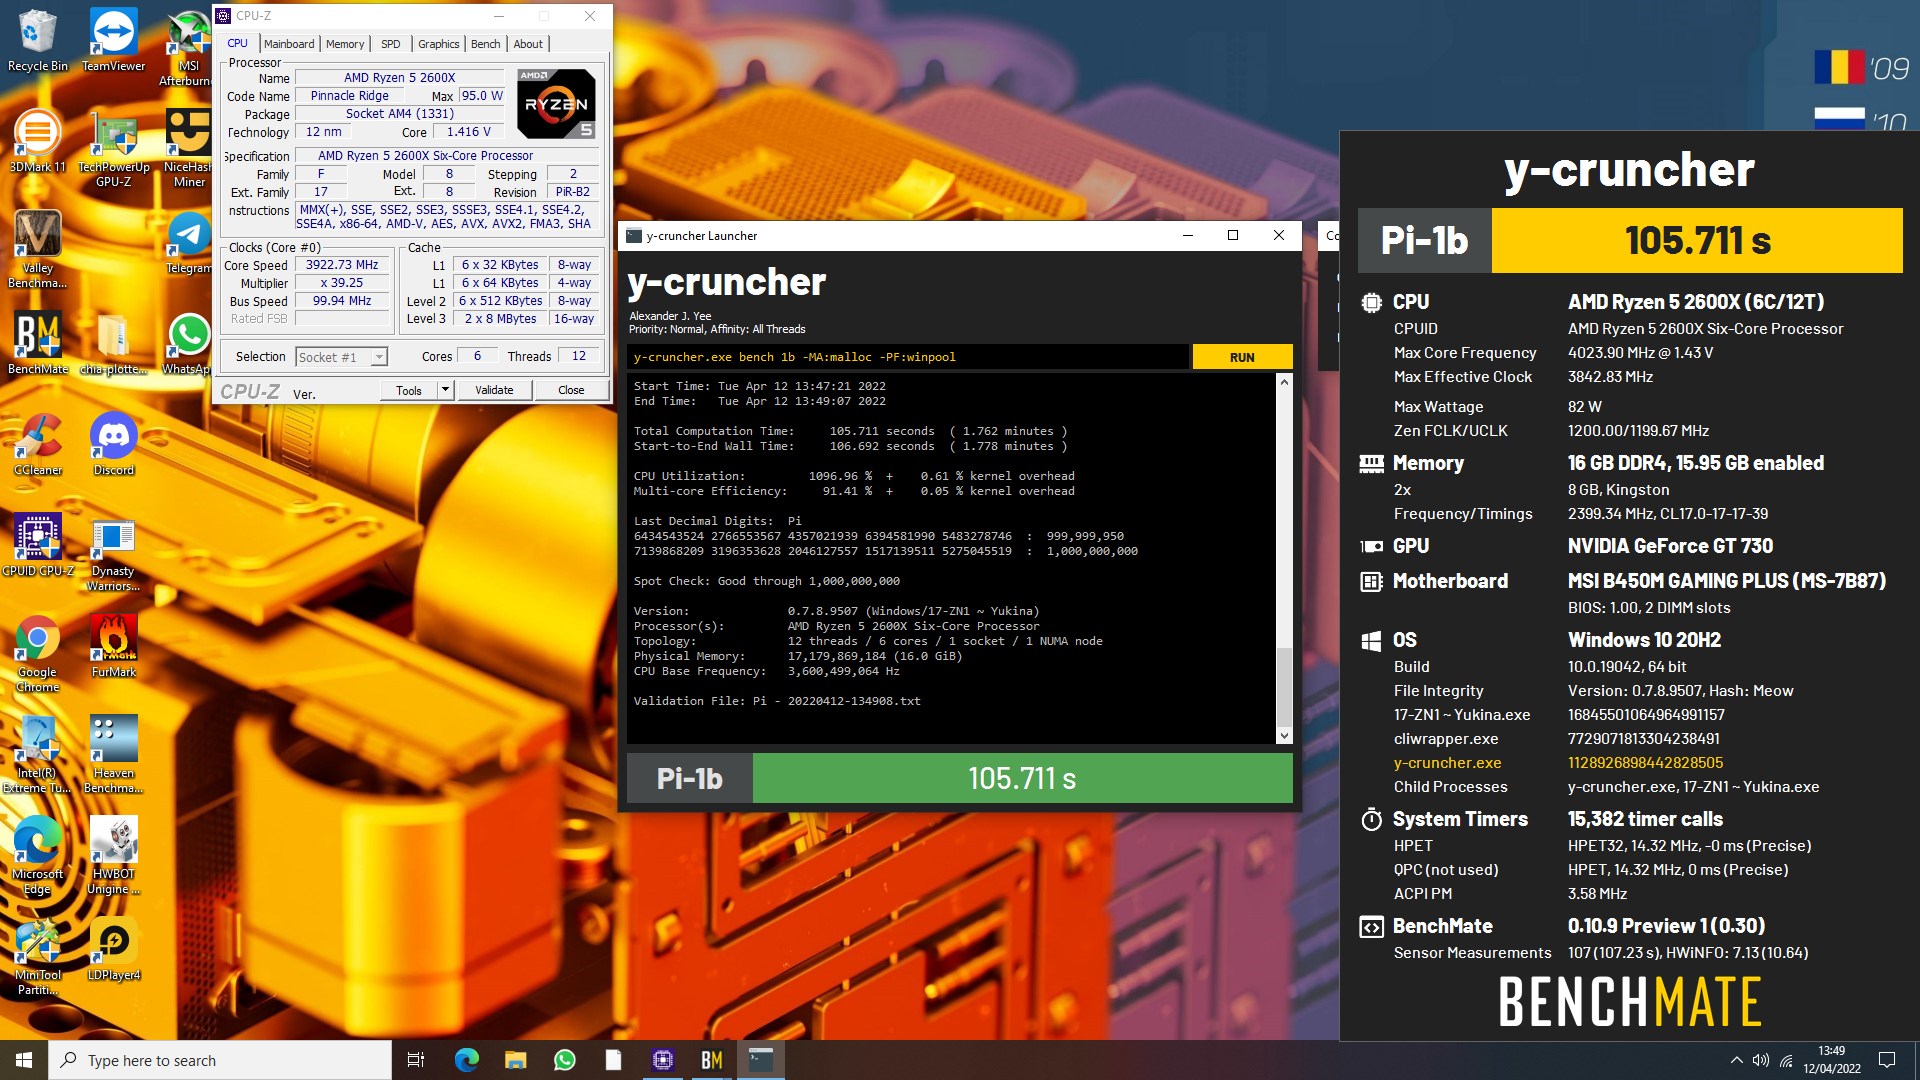1920x1080 pixels.
Task: Click the y-cruncher command line field
Action: point(908,357)
